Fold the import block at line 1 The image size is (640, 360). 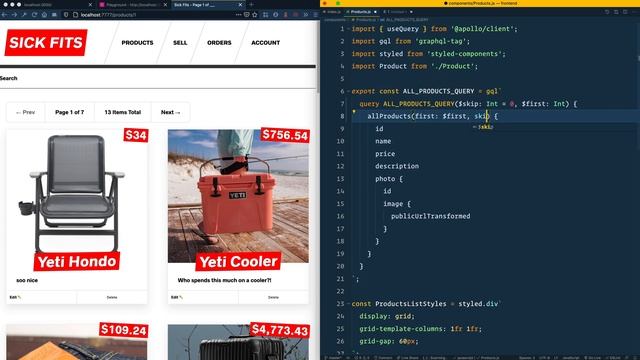[x=348, y=29]
